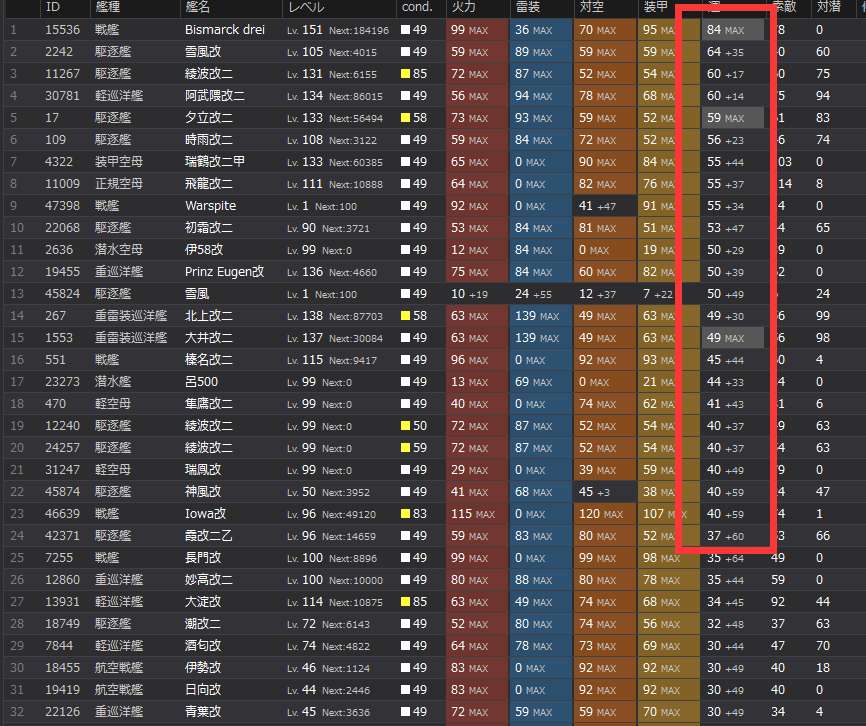Click the 火力 cell 10 +19 for 雪風

click(x=477, y=294)
